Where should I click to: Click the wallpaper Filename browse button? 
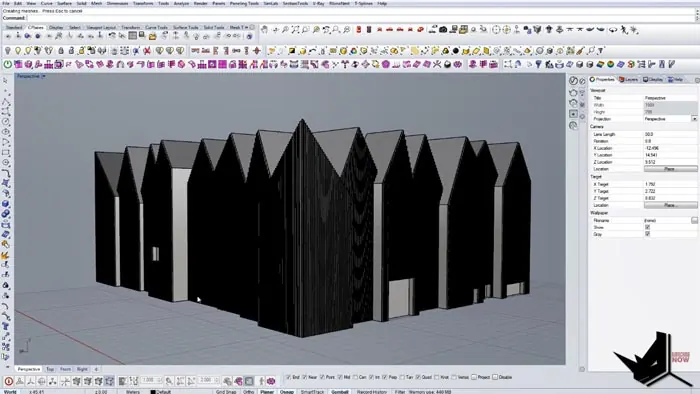coord(694,220)
